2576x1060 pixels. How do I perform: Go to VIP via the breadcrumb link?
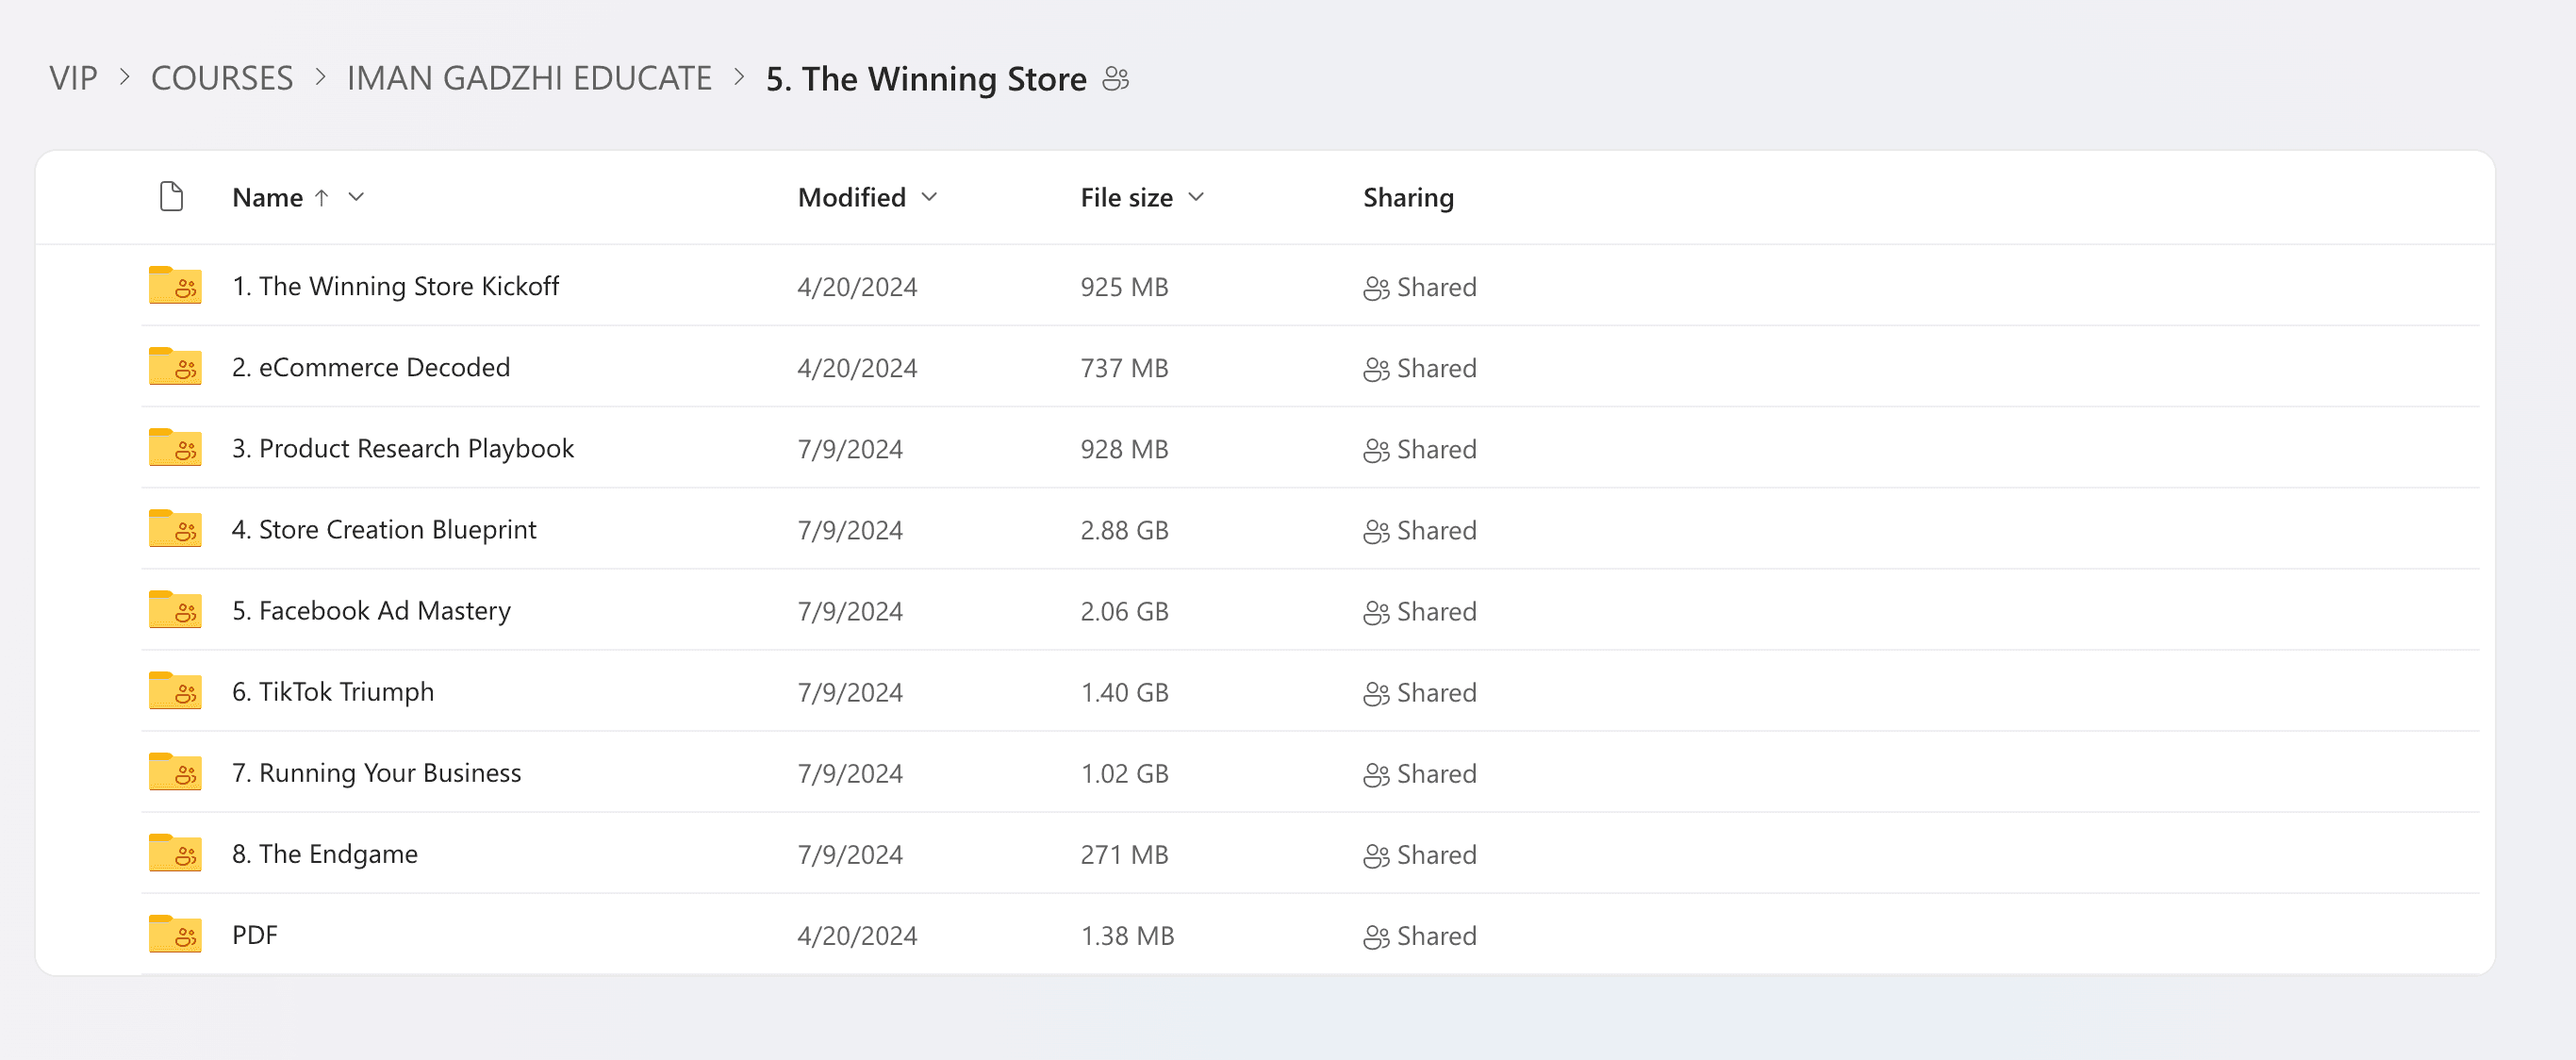click(74, 78)
